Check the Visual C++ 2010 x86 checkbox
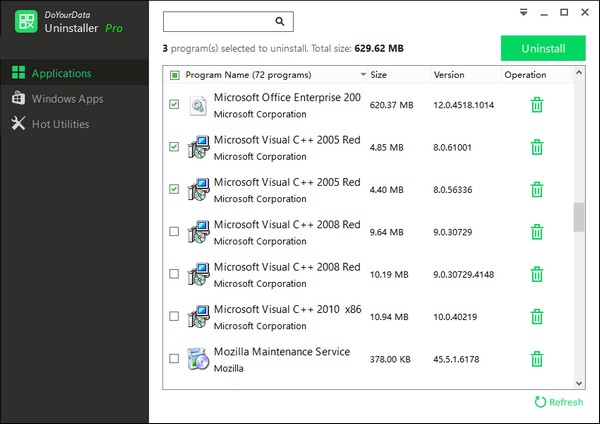Viewport: 600px width, 424px height. [x=174, y=316]
